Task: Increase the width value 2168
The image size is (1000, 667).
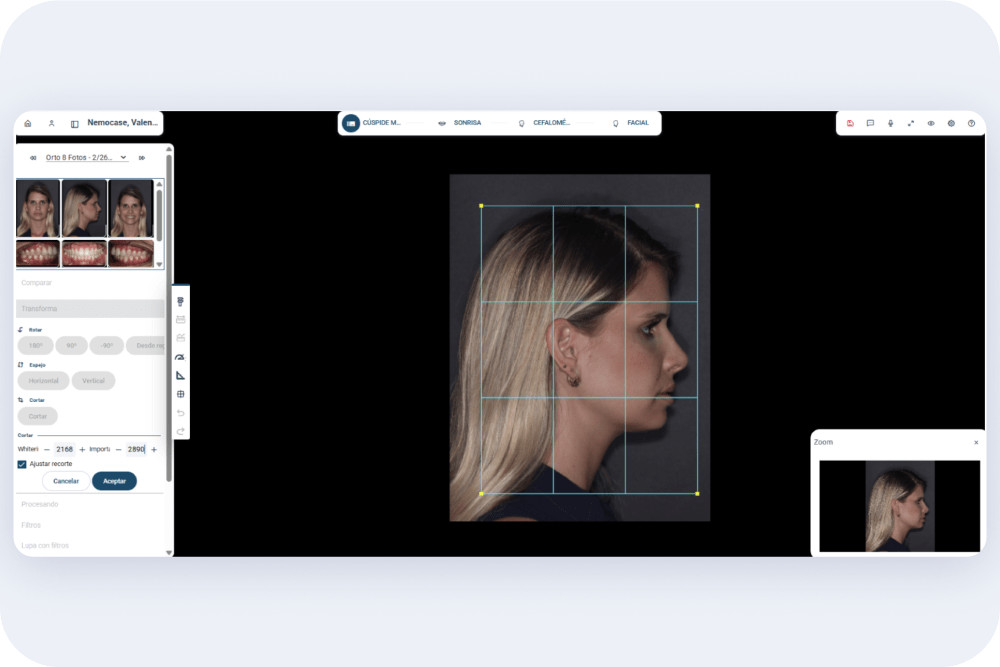Action: point(82,450)
